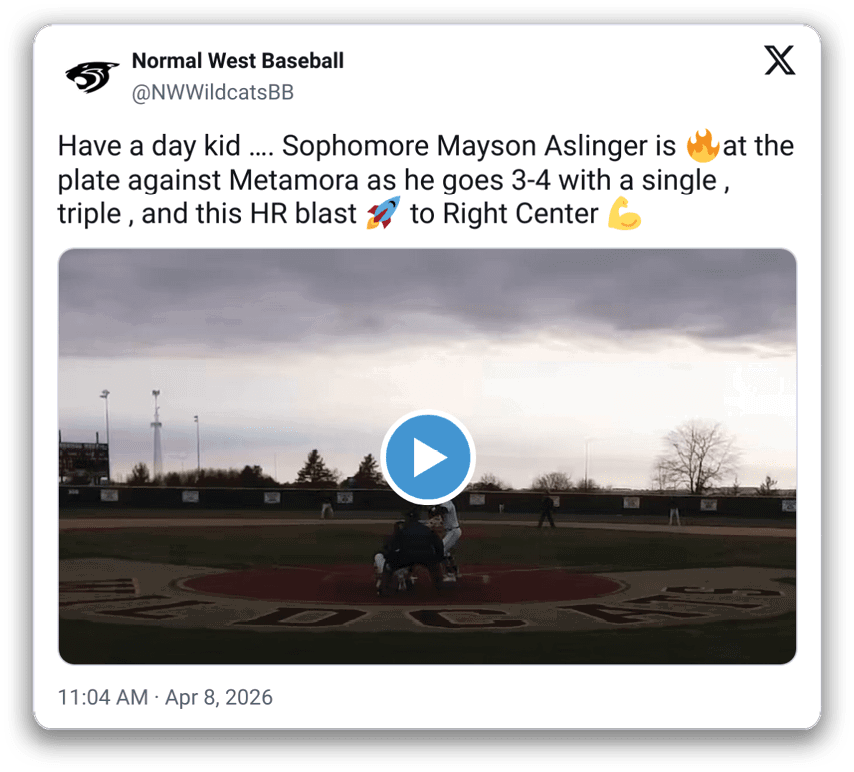Click the X logo in the card corner
Image resolution: width=854 pixels, height=772 pixels.
tap(779, 60)
